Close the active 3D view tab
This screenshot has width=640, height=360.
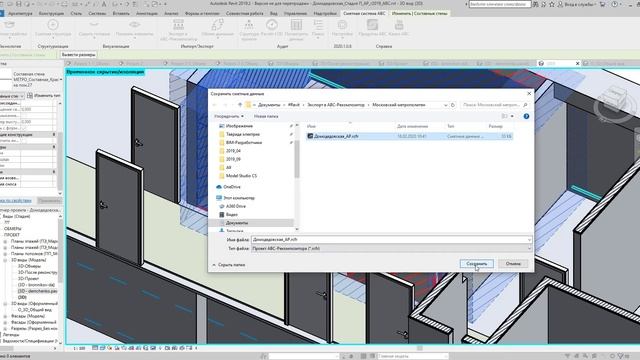click(x=577, y=63)
